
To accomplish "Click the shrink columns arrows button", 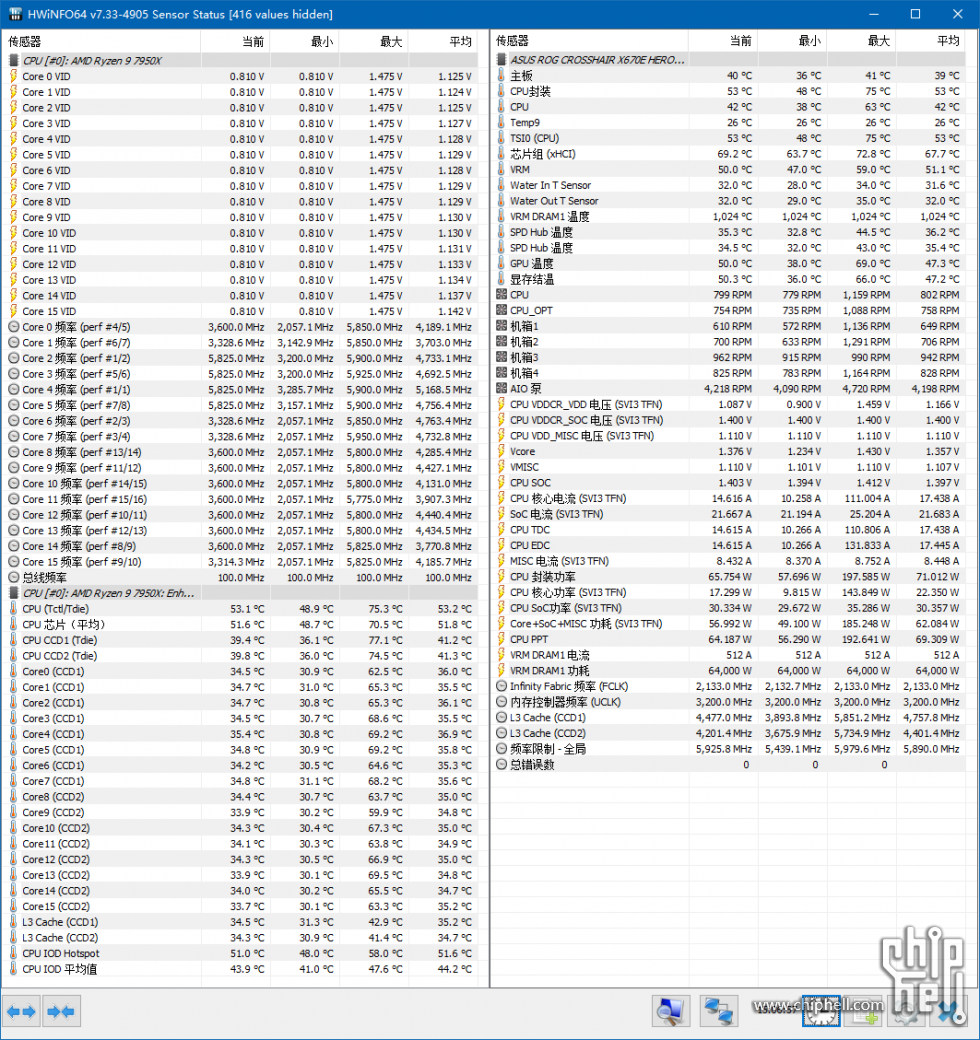I will (x=62, y=1011).
